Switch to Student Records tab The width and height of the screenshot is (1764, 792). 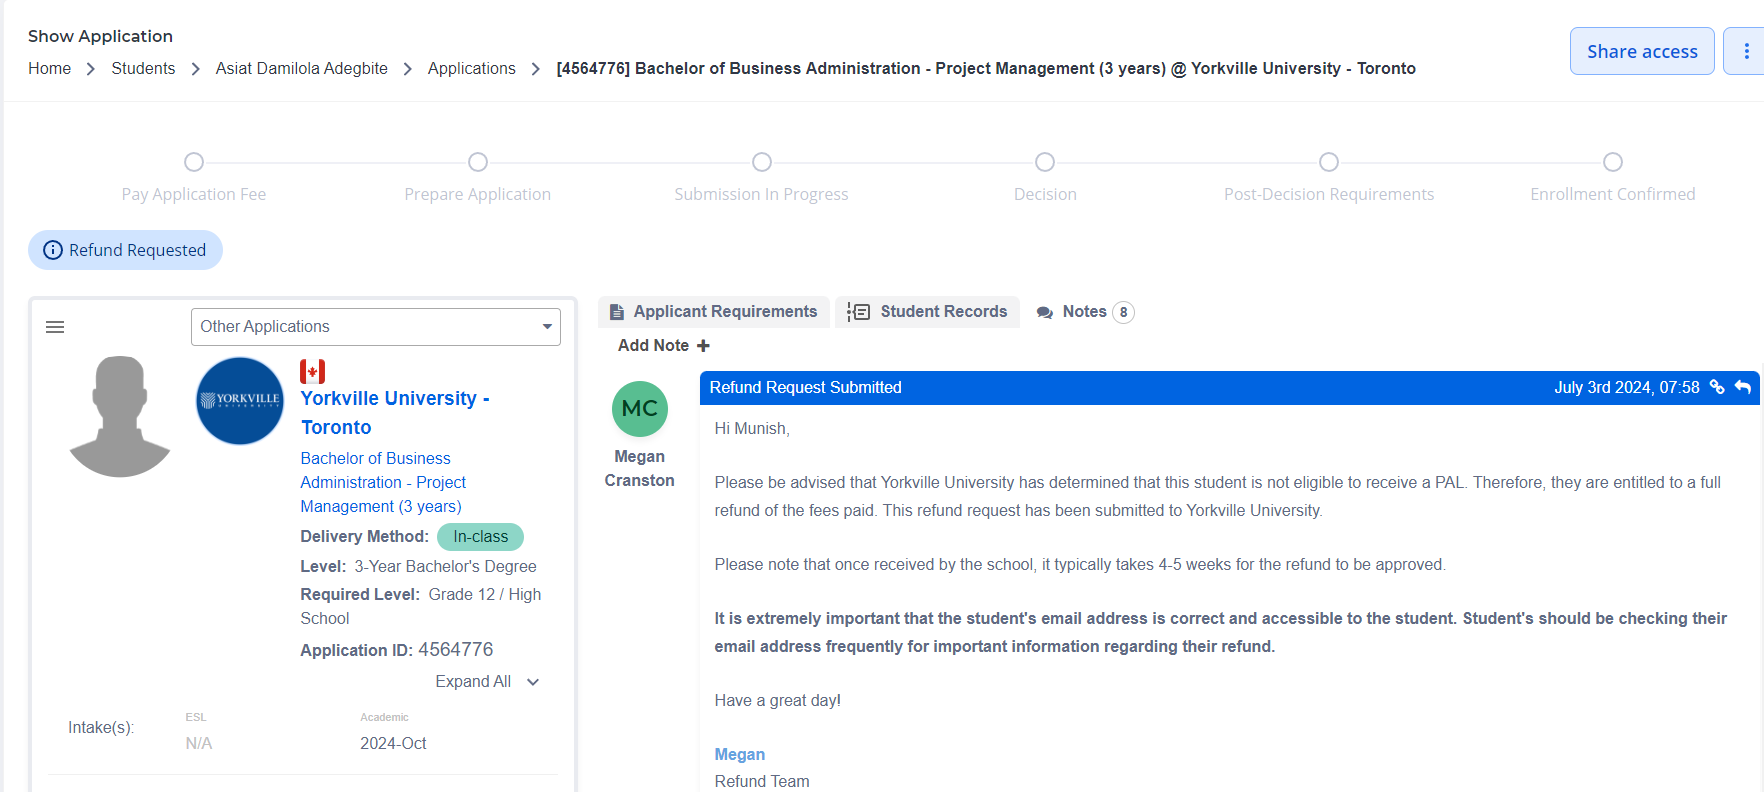coord(927,312)
